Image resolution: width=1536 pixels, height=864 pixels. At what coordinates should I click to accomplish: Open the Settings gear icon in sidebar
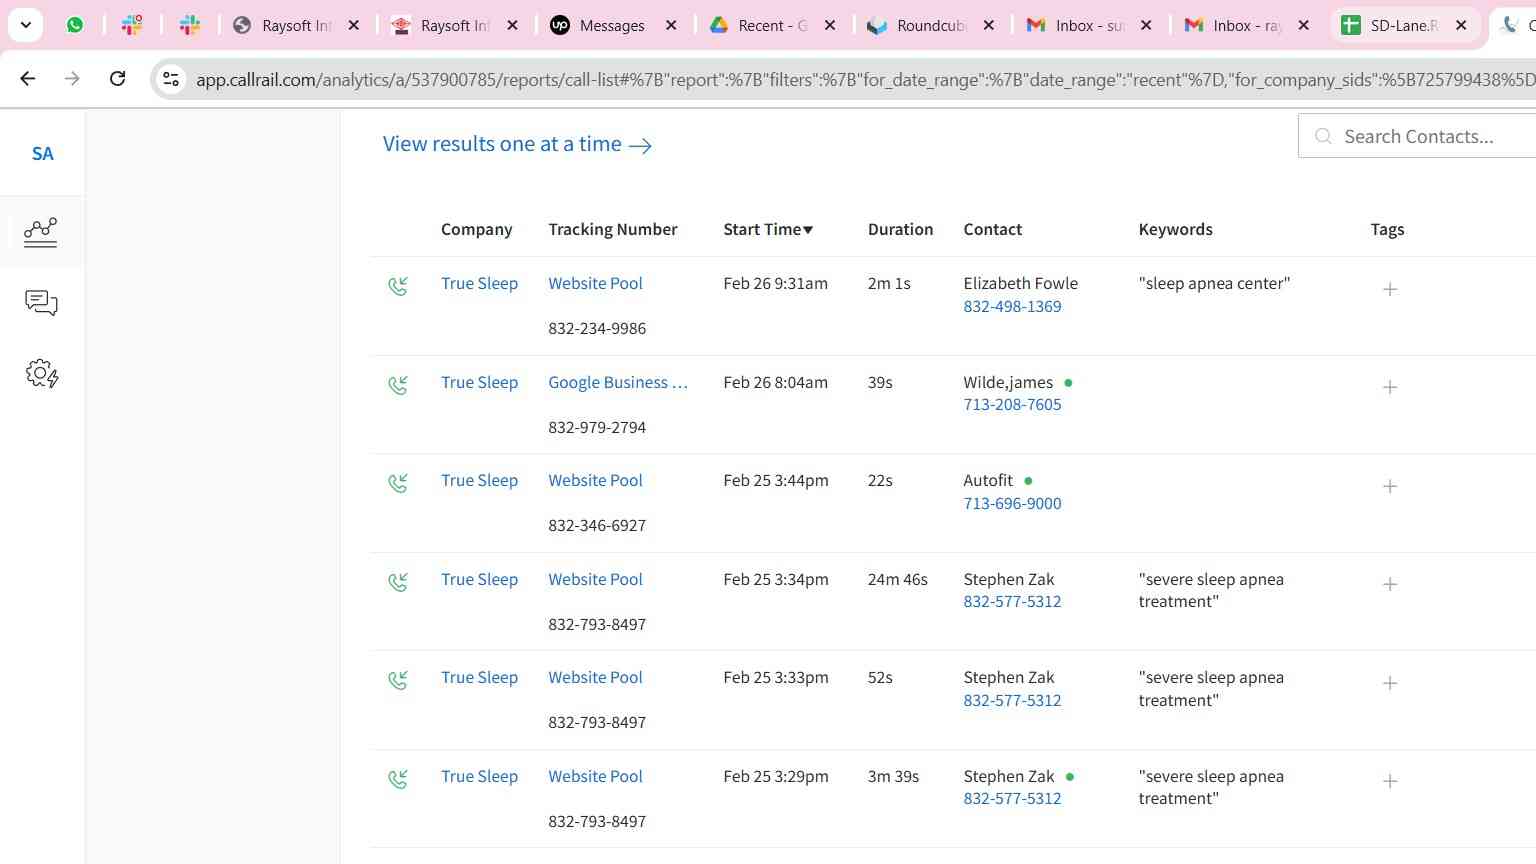coord(41,374)
